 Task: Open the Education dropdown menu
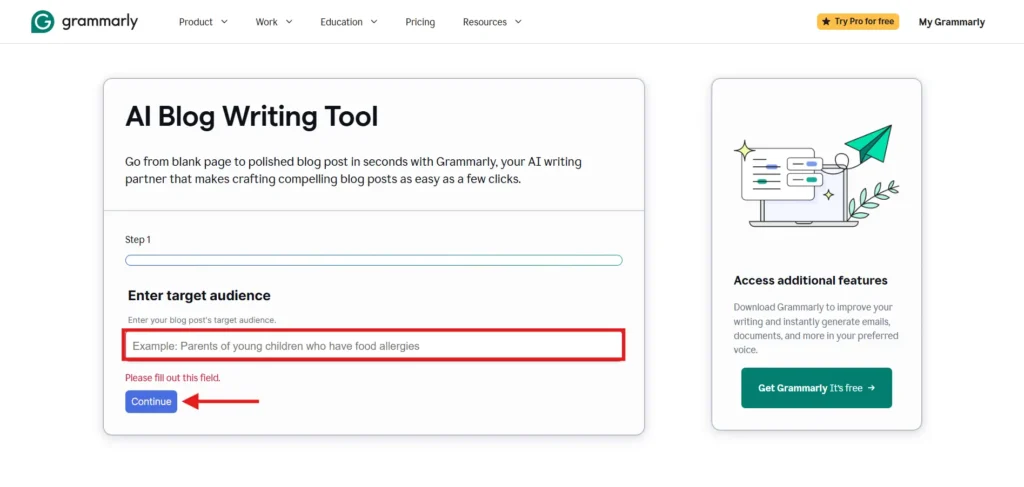pyautogui.click(x=349, y=22)
